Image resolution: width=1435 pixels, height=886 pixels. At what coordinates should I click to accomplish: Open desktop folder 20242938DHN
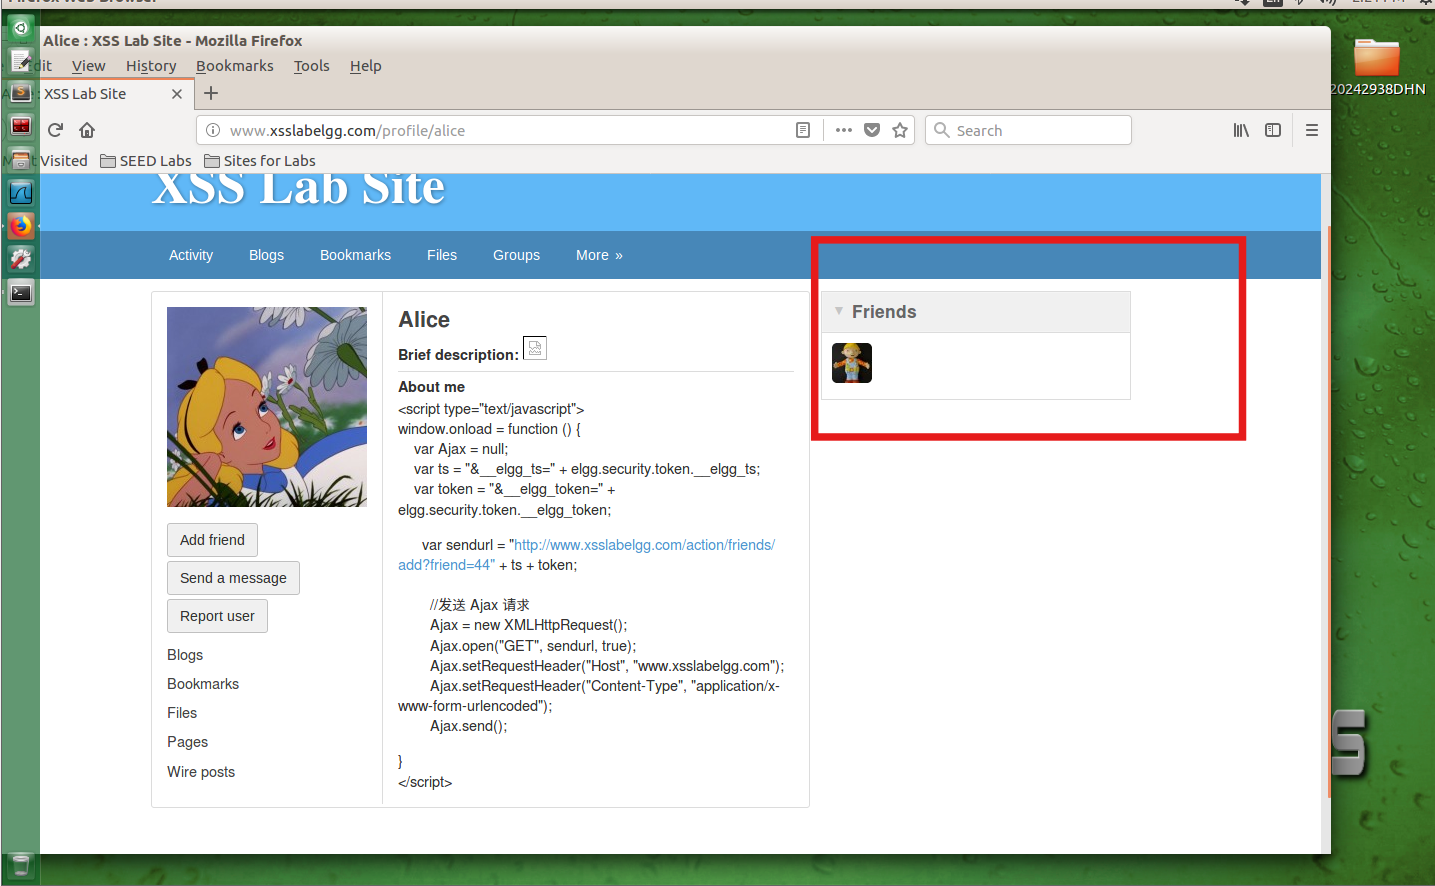1377,66
